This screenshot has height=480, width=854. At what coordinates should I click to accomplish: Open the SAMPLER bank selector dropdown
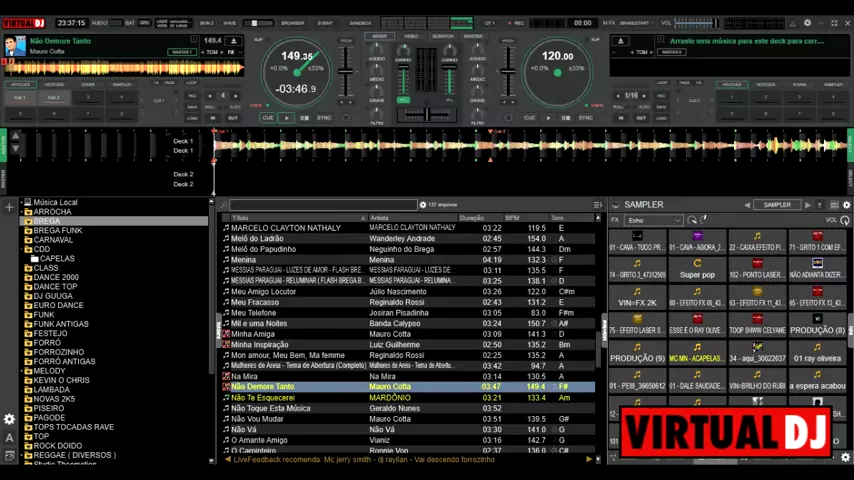777,205
